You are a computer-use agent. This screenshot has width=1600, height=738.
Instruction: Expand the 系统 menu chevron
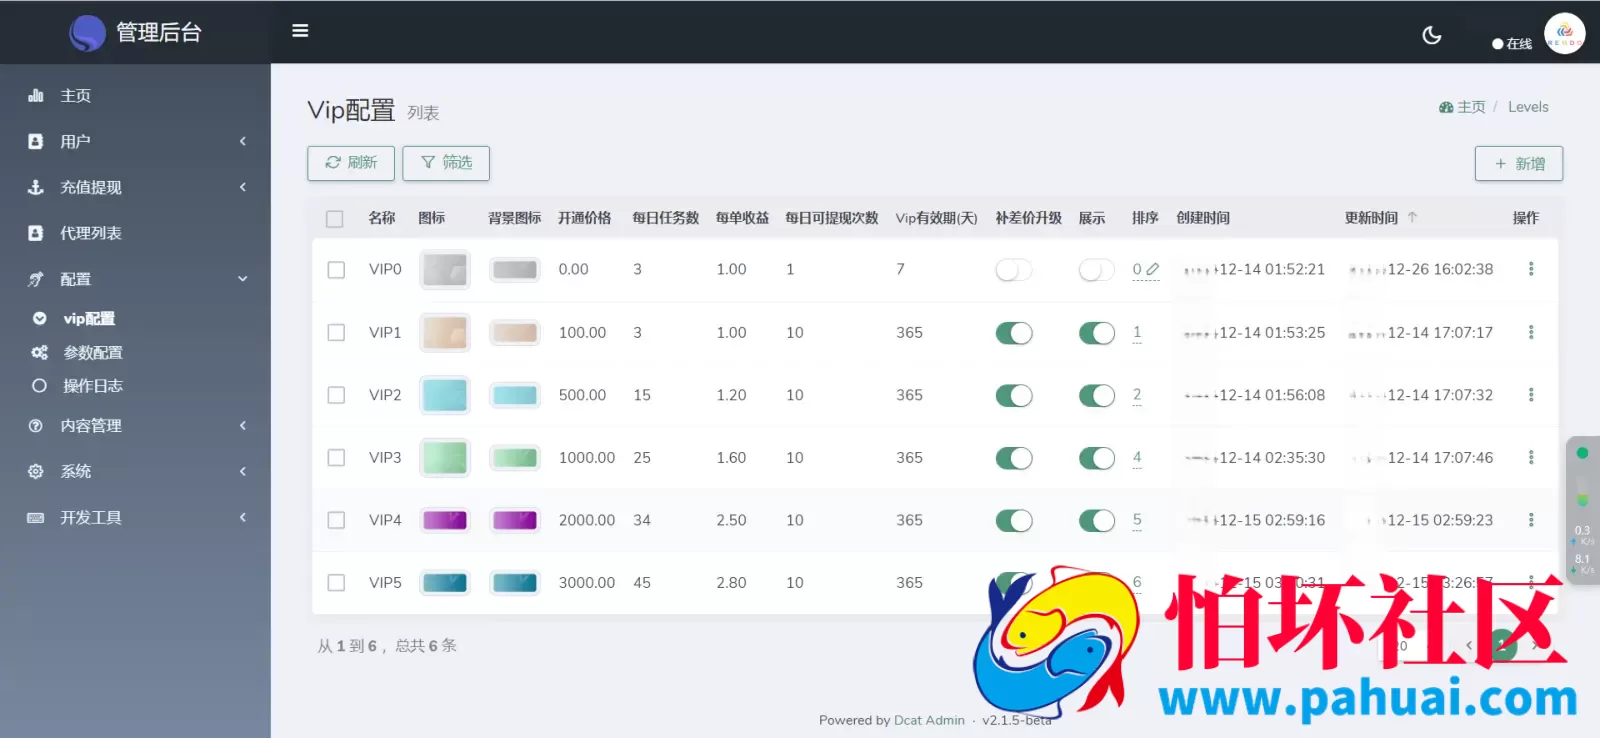tap(242, 471)
